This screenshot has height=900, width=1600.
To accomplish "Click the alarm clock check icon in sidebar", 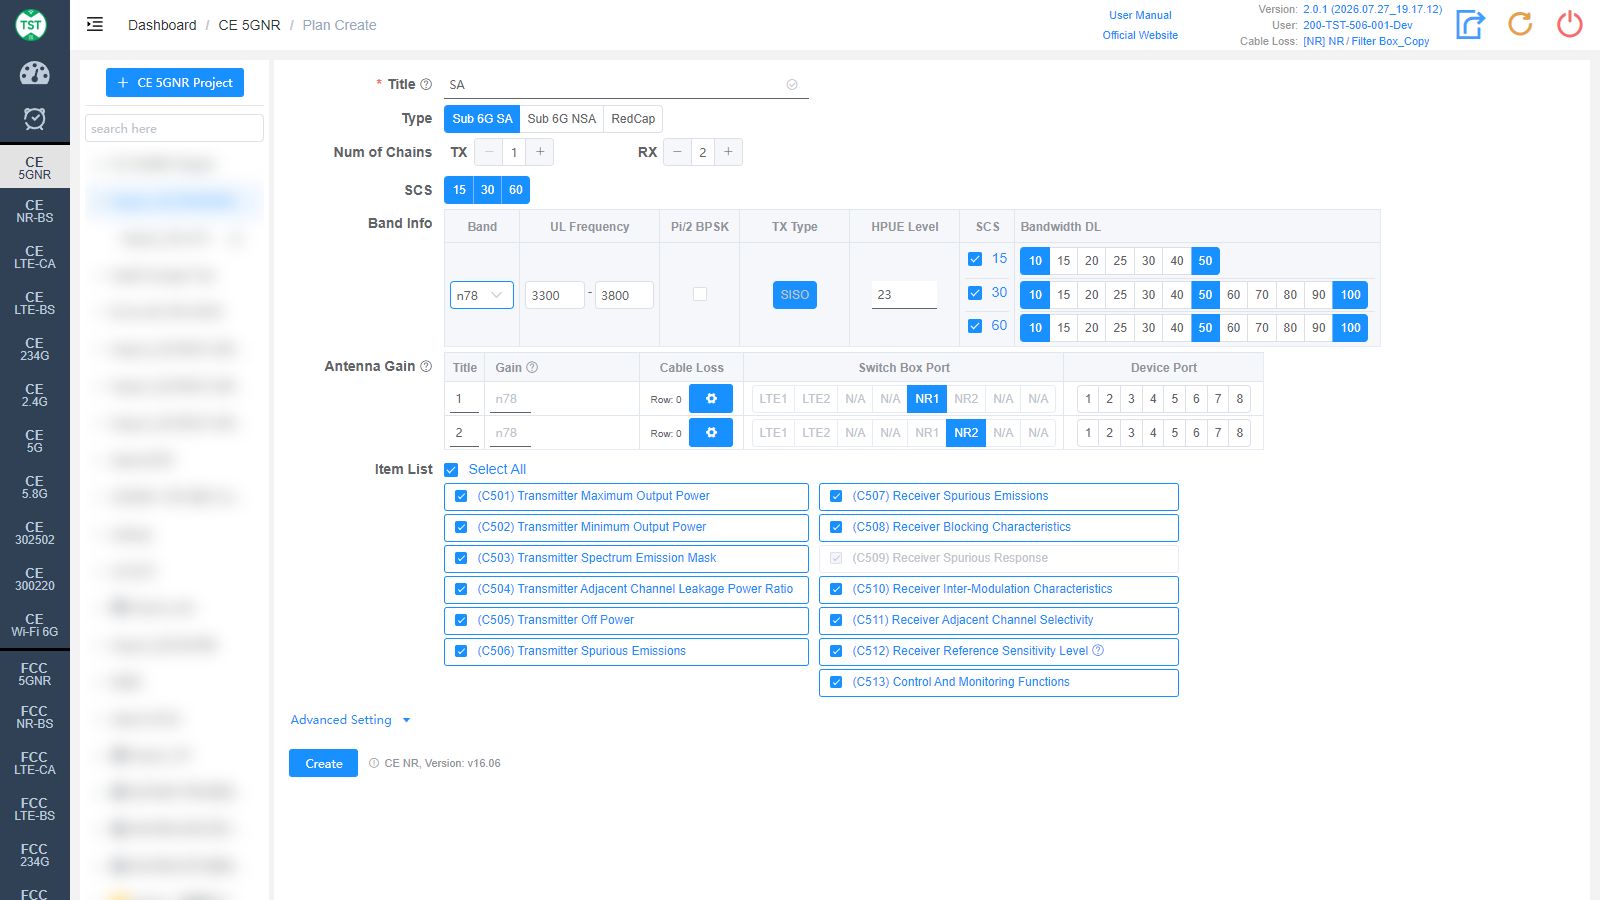I will [35, 119].
